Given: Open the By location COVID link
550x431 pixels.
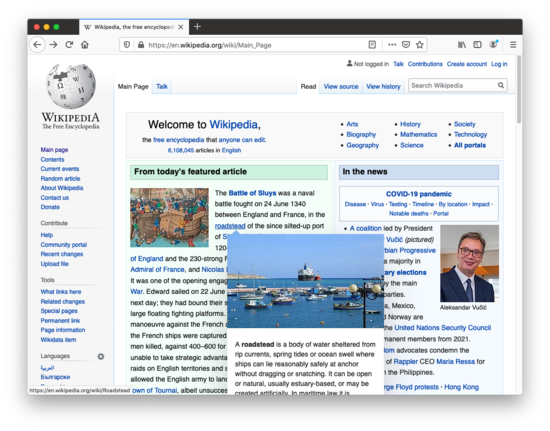Looking at the screenshot, I should (453, 204).
